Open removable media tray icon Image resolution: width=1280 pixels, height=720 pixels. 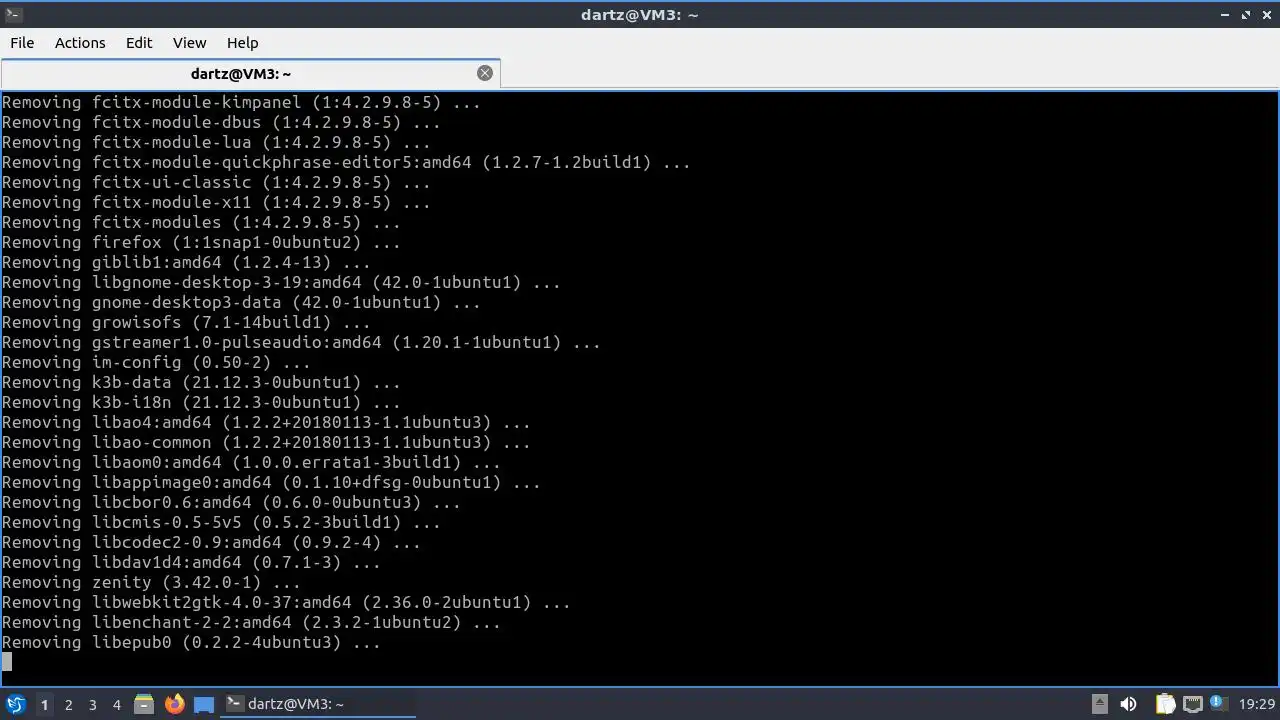coord(1099,704)
